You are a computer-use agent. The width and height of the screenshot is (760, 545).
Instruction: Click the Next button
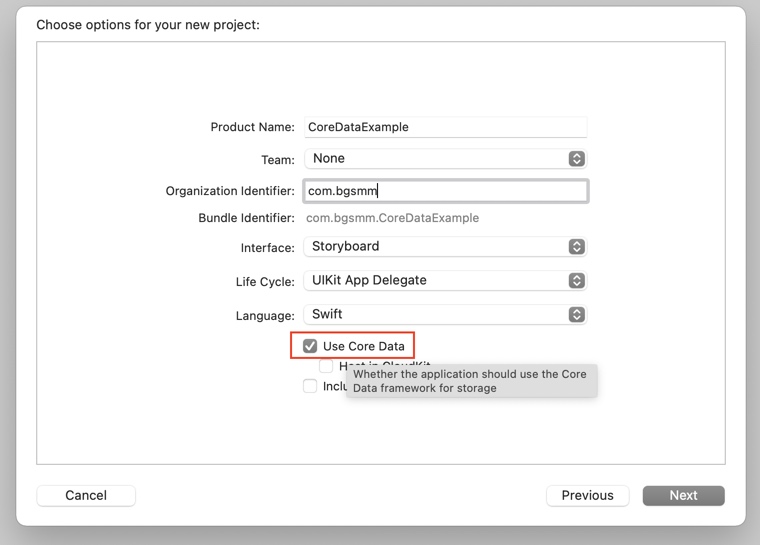683,495
